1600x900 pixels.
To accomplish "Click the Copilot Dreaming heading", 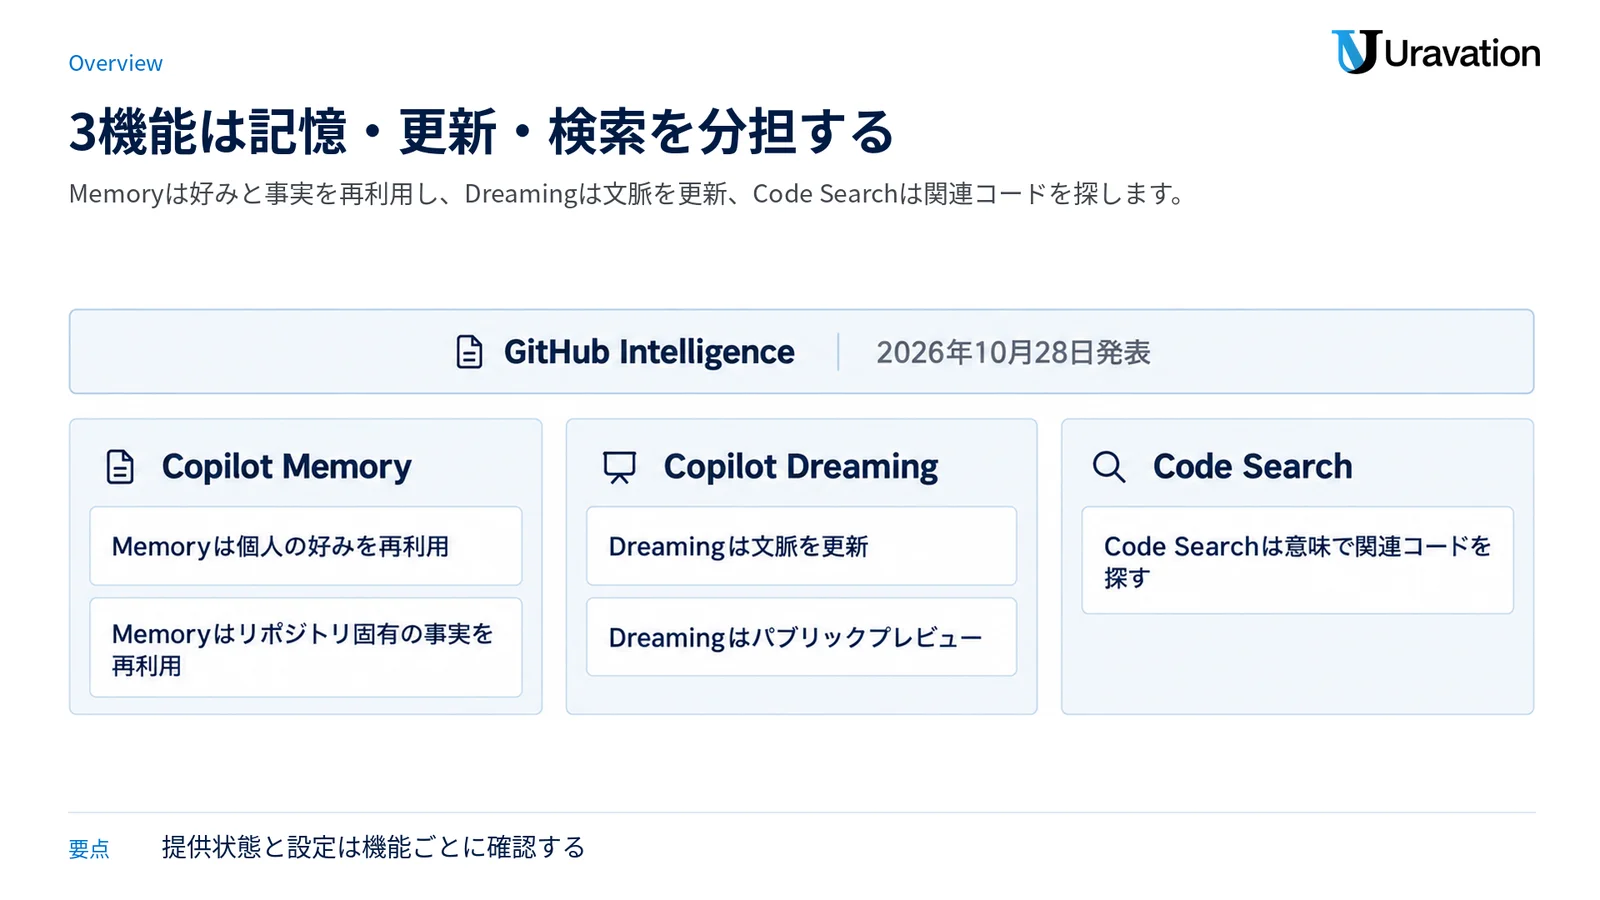I will [801, 467].
